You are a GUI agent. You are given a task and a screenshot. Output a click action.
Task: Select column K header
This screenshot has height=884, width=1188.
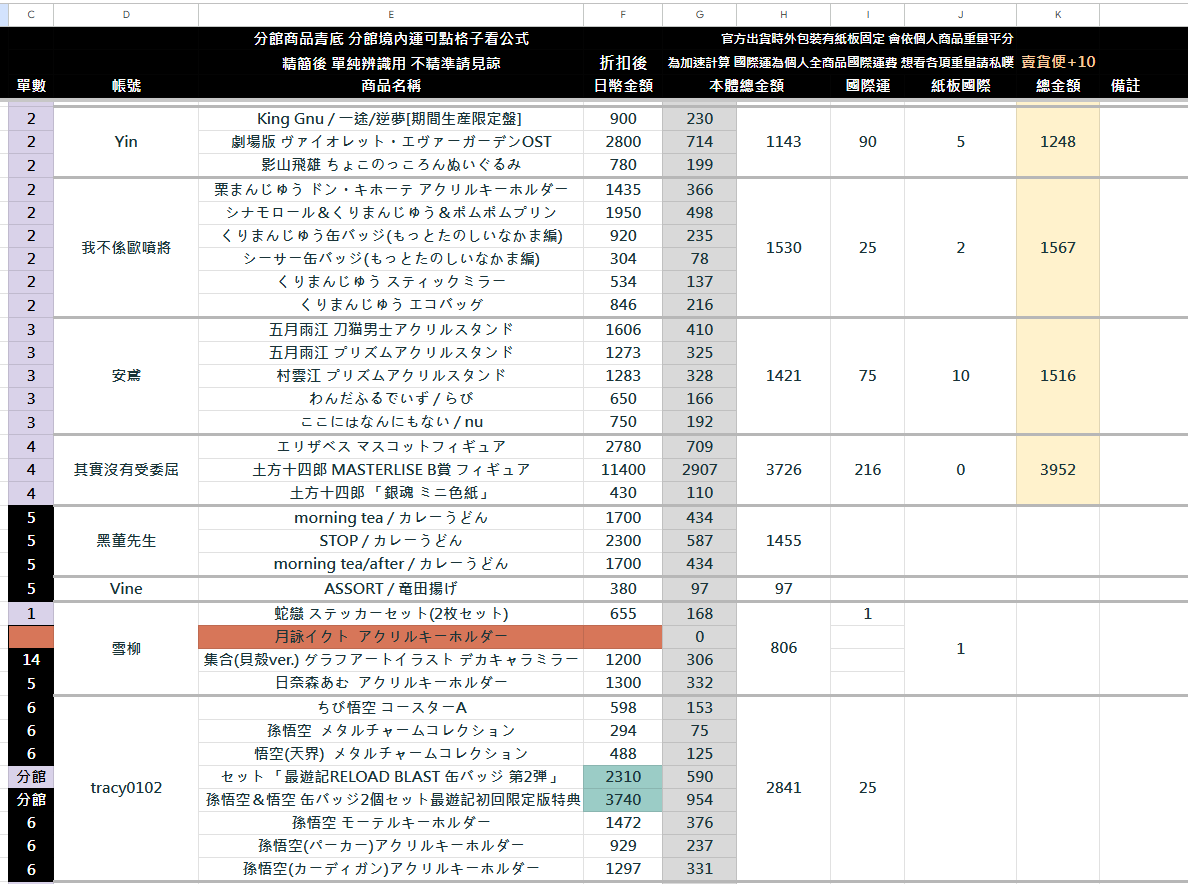(x=1058, y=14)
